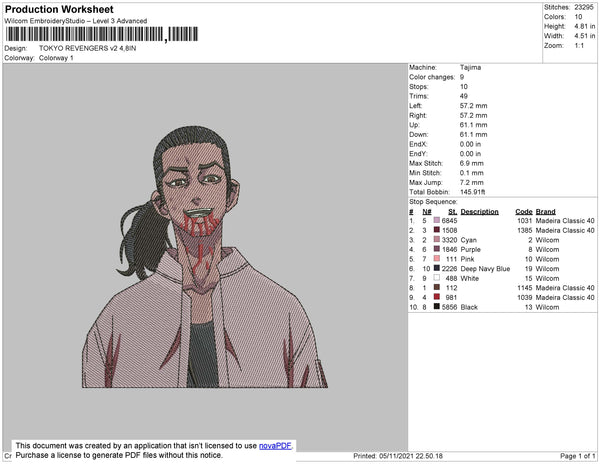Image resolution: width=600 pixels, height=464 pixels.
Task: Click the 'Code' column header
Action: coord(524,212)
